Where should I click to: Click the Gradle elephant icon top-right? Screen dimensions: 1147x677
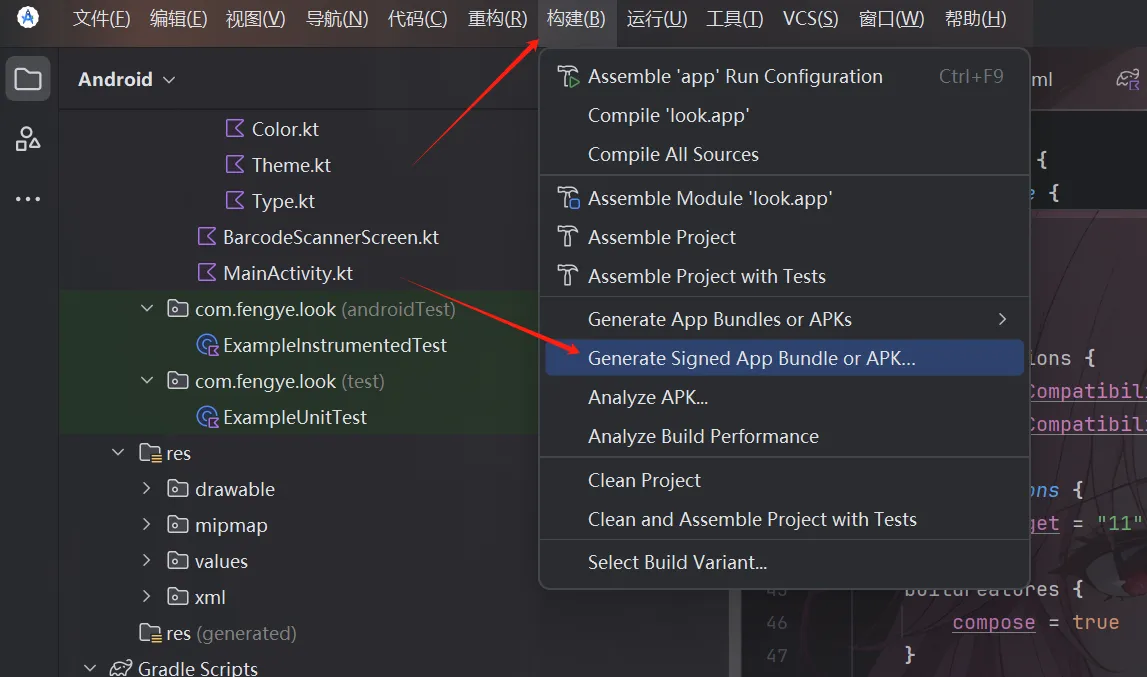tap(1129, 78)
